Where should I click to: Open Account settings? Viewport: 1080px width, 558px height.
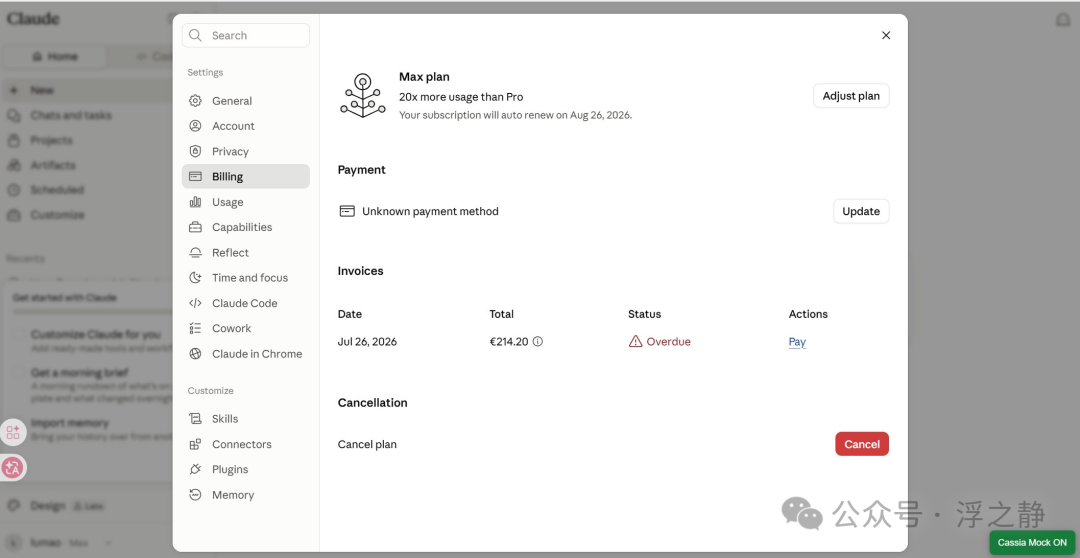tap(246, 126)
